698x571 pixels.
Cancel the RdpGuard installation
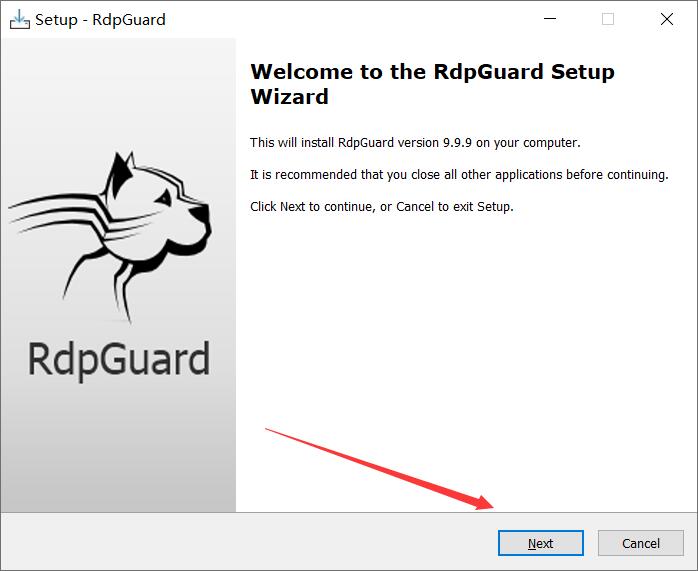641,543
